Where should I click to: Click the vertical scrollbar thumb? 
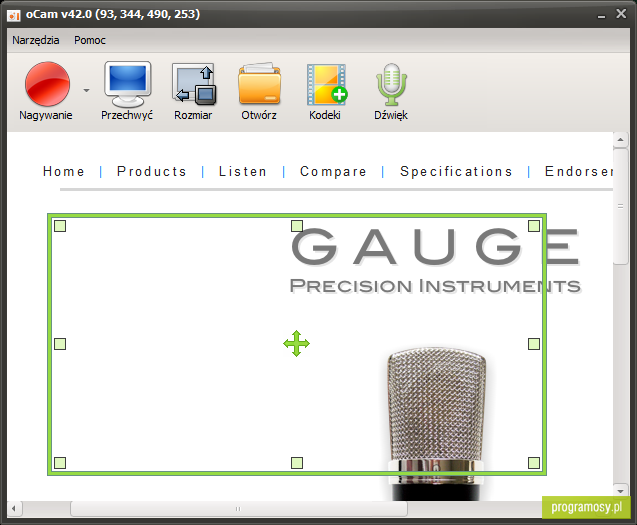pyautogui.click(x=620, y=206)
